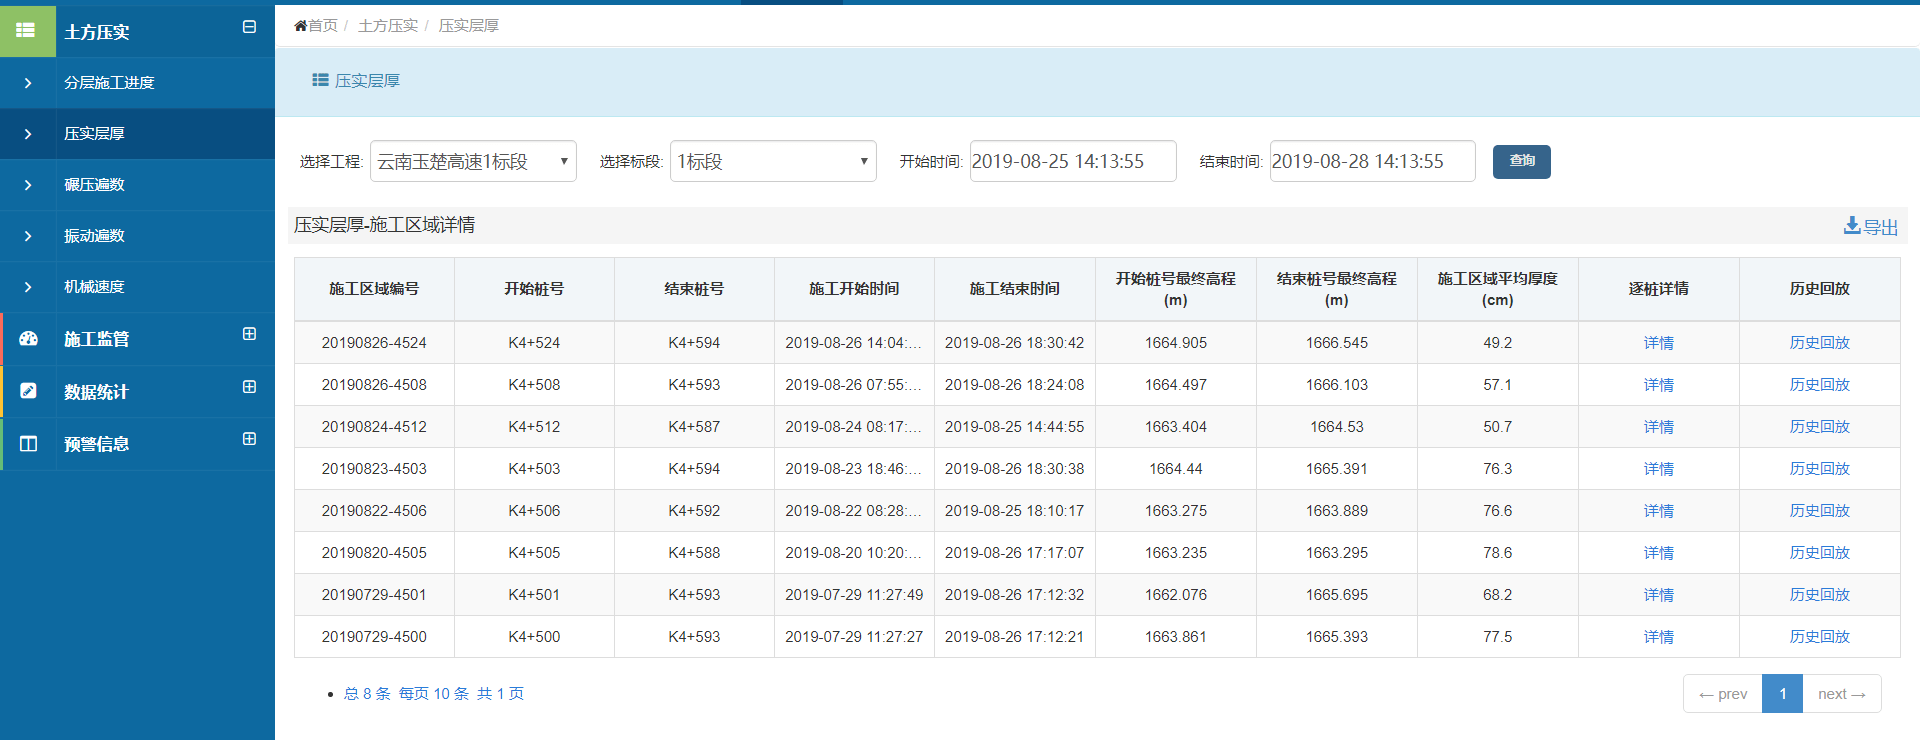Play 历史回放 for area 20190729-4500
Screen dimensions: 1920x740
(1820, 637)
